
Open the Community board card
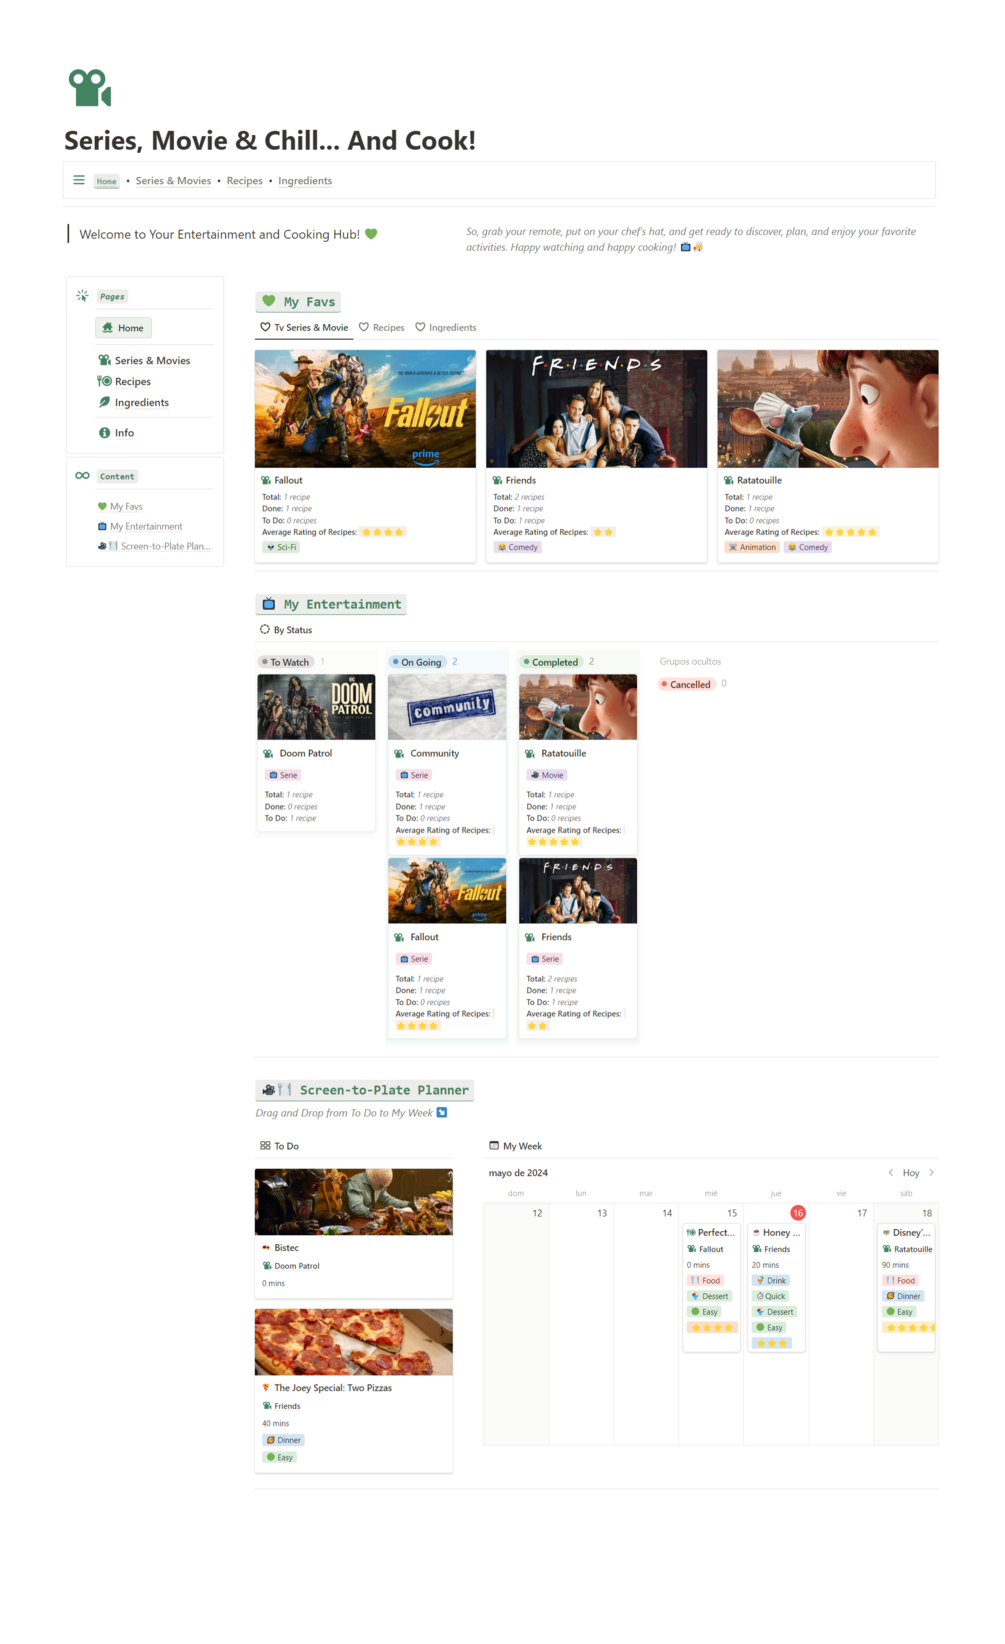(x=447, y=763)
